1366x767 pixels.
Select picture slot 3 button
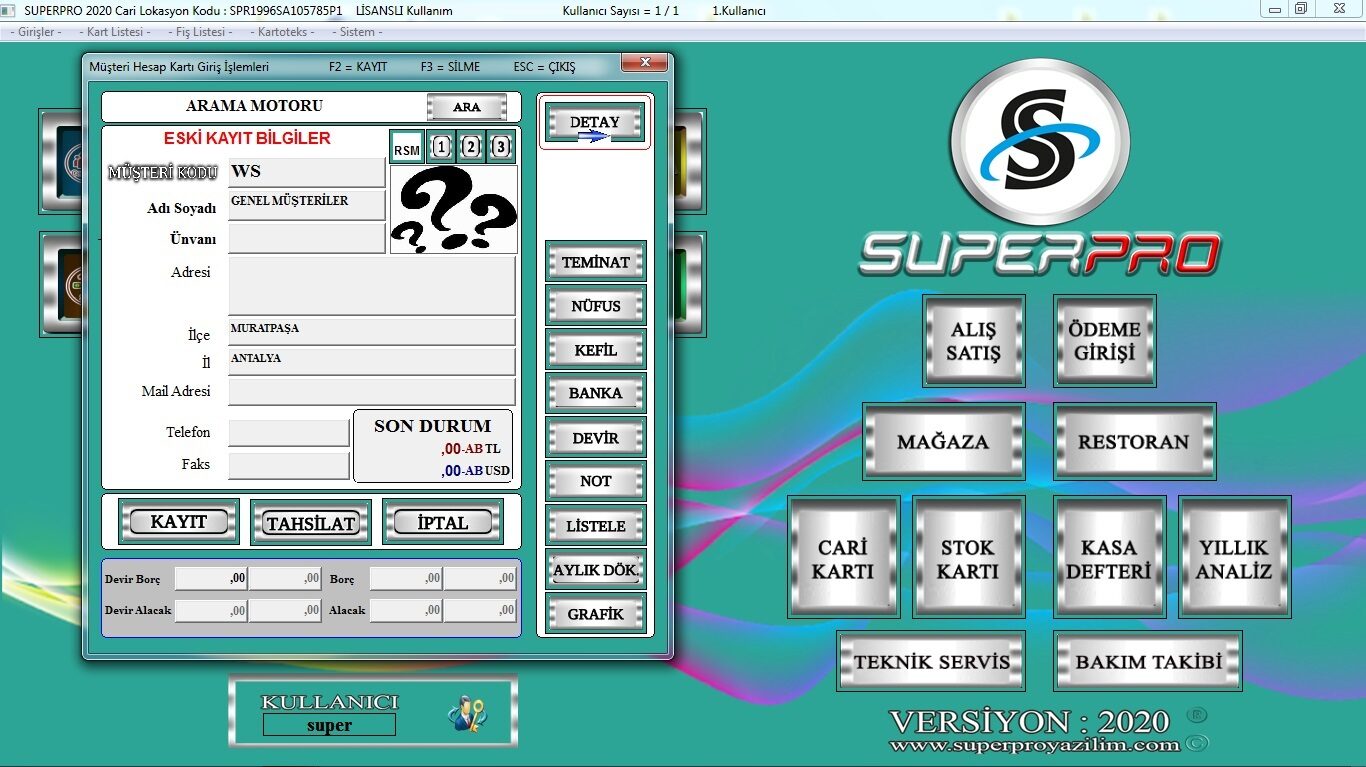501,148
